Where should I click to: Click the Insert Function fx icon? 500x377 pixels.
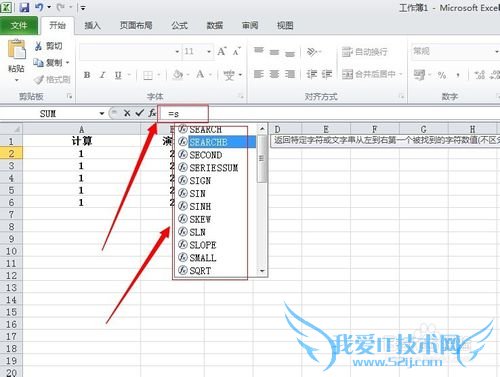(x=152, y=113)
